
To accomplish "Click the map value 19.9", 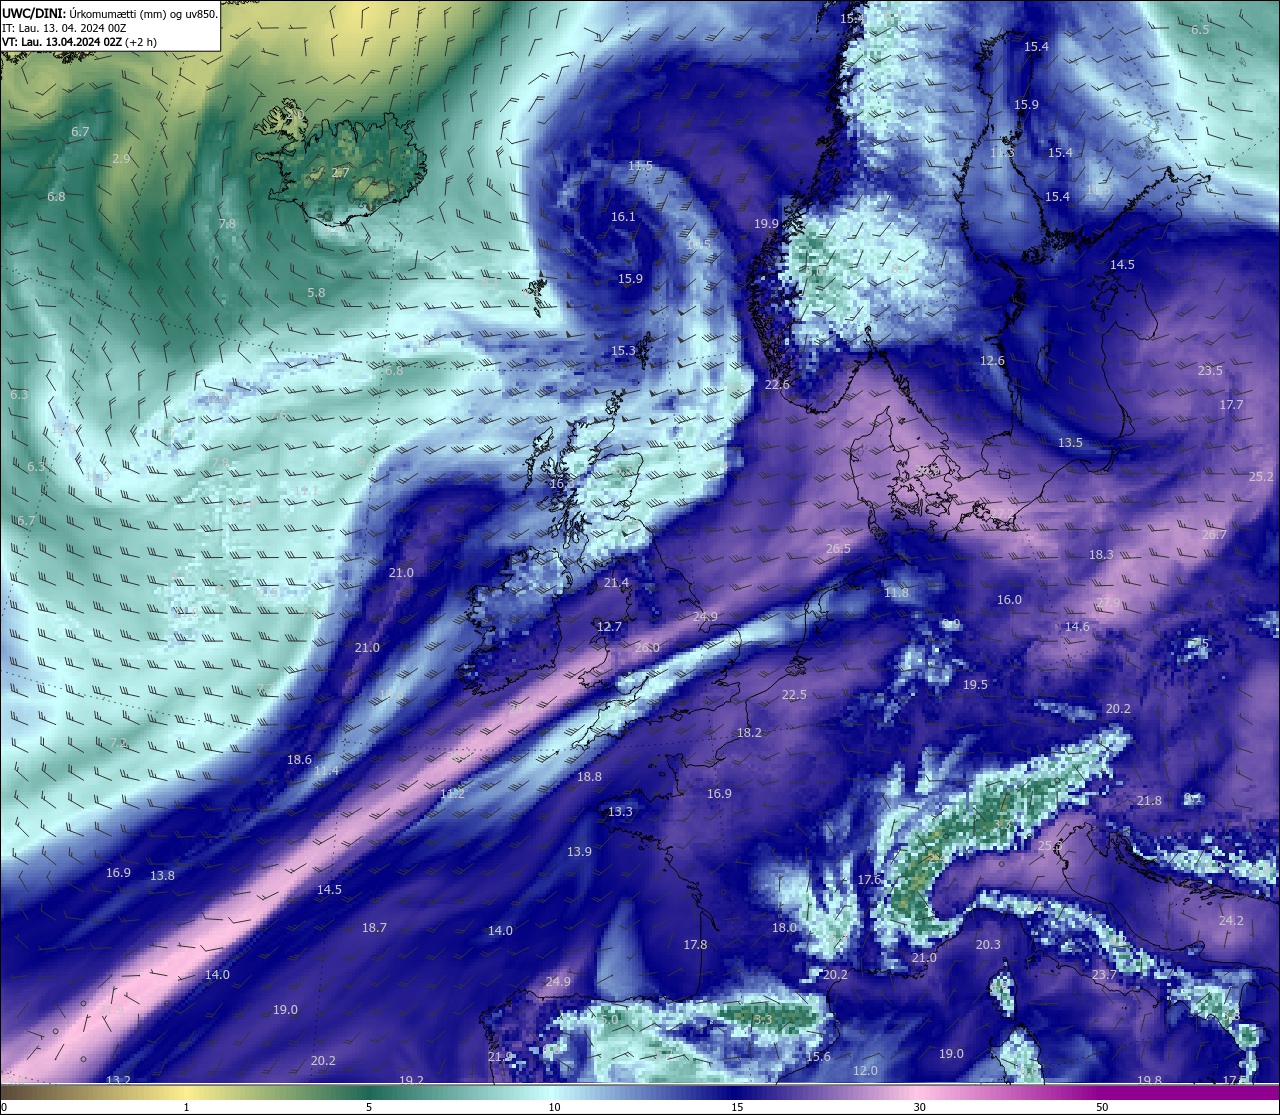I will pos(766,224).
